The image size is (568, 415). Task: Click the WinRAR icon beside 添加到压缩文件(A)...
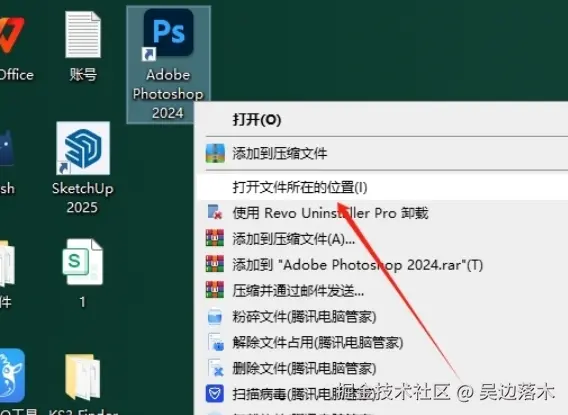(215, 238)
